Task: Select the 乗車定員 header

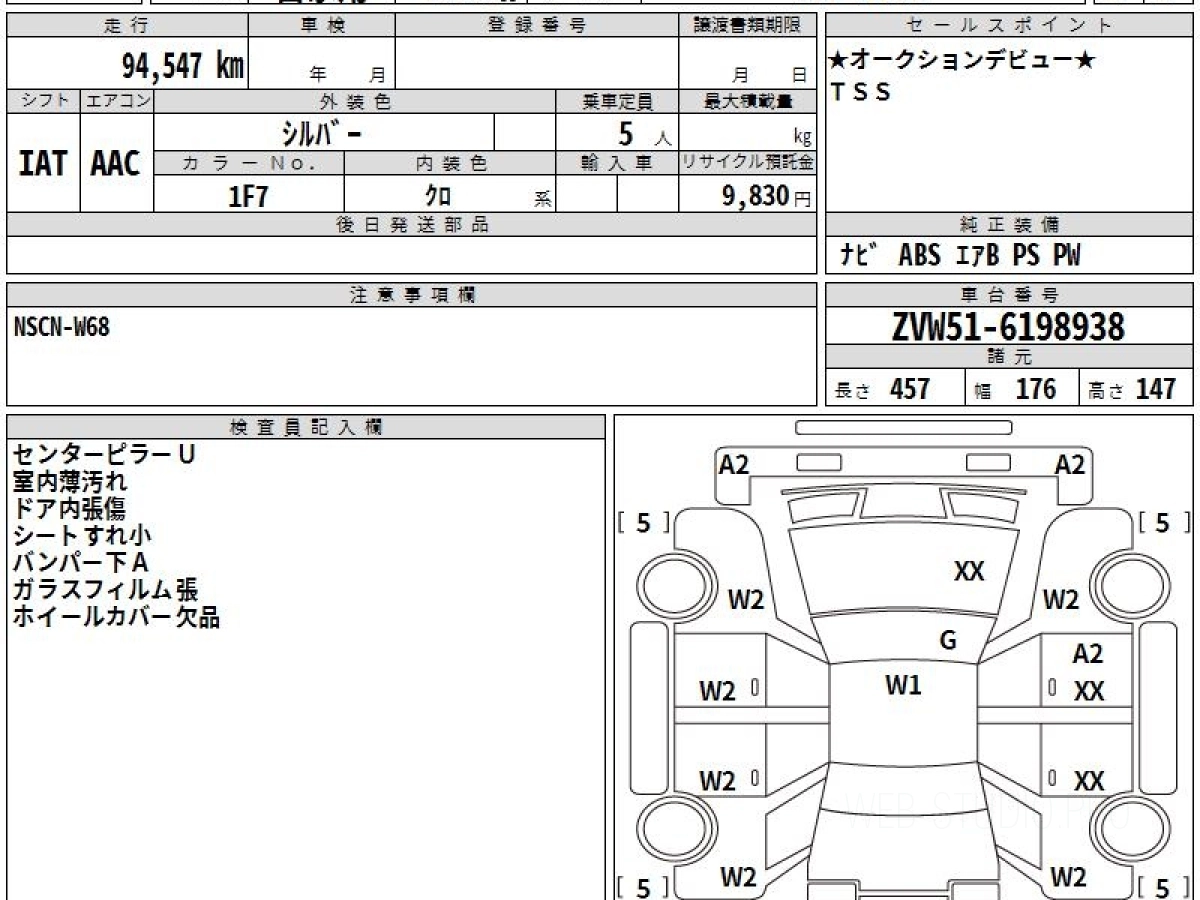Action: 617,101
